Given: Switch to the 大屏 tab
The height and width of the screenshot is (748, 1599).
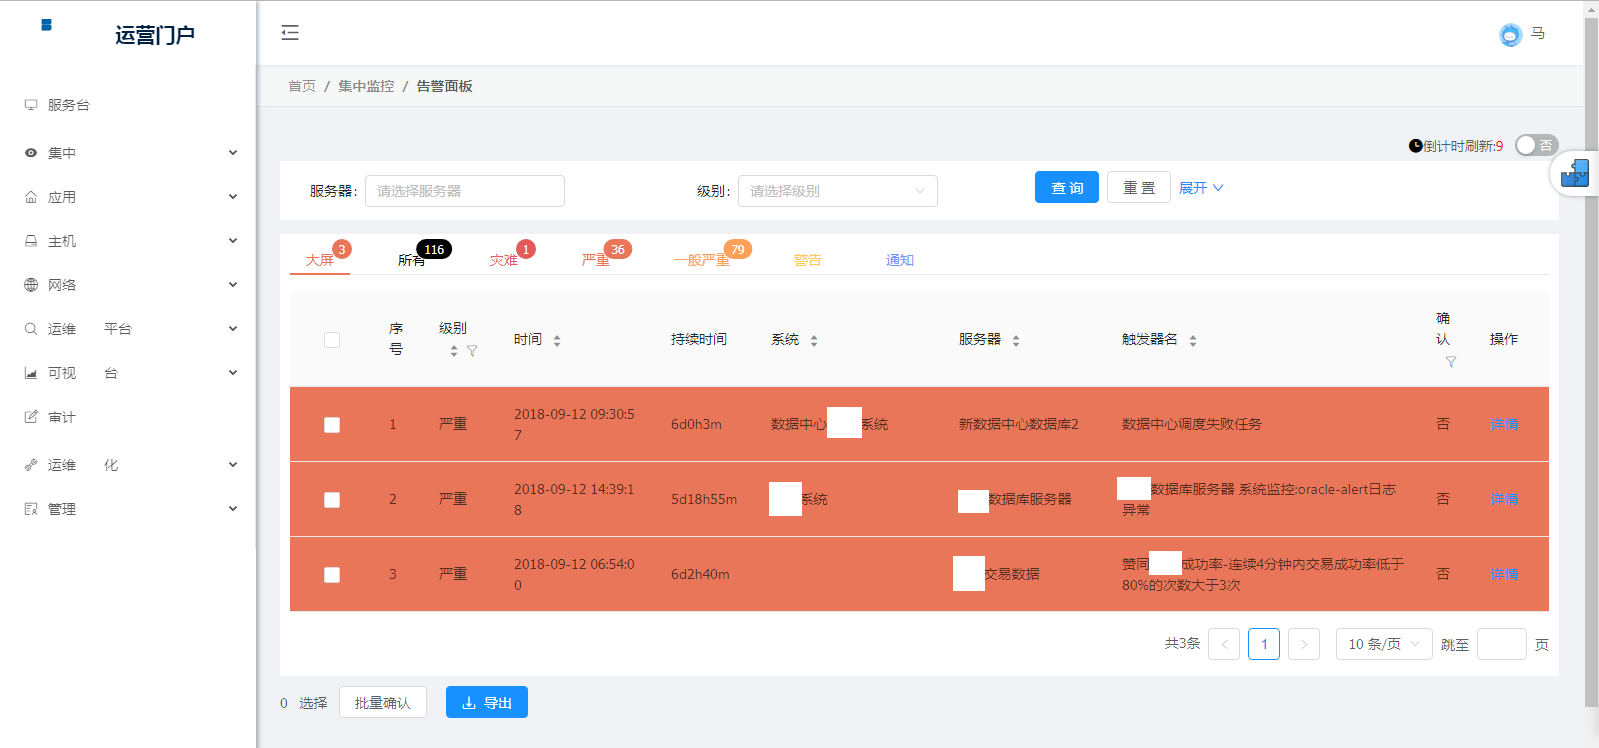Looking at the screenshot, I should coord(320,260).
